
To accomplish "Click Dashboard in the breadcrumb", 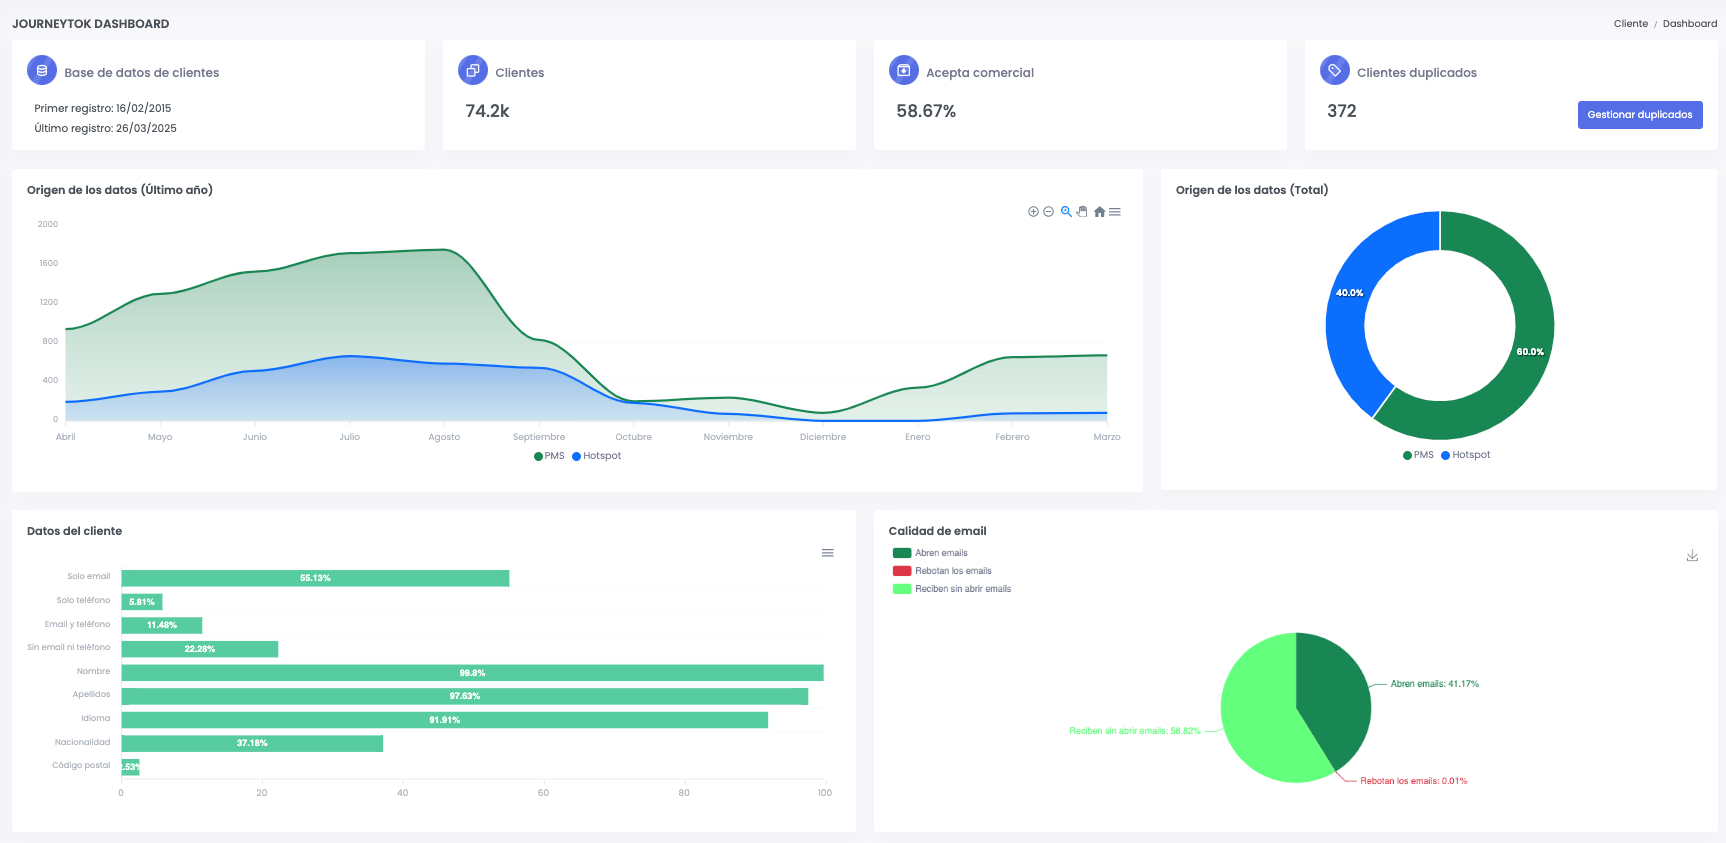I will point(1689,24).
